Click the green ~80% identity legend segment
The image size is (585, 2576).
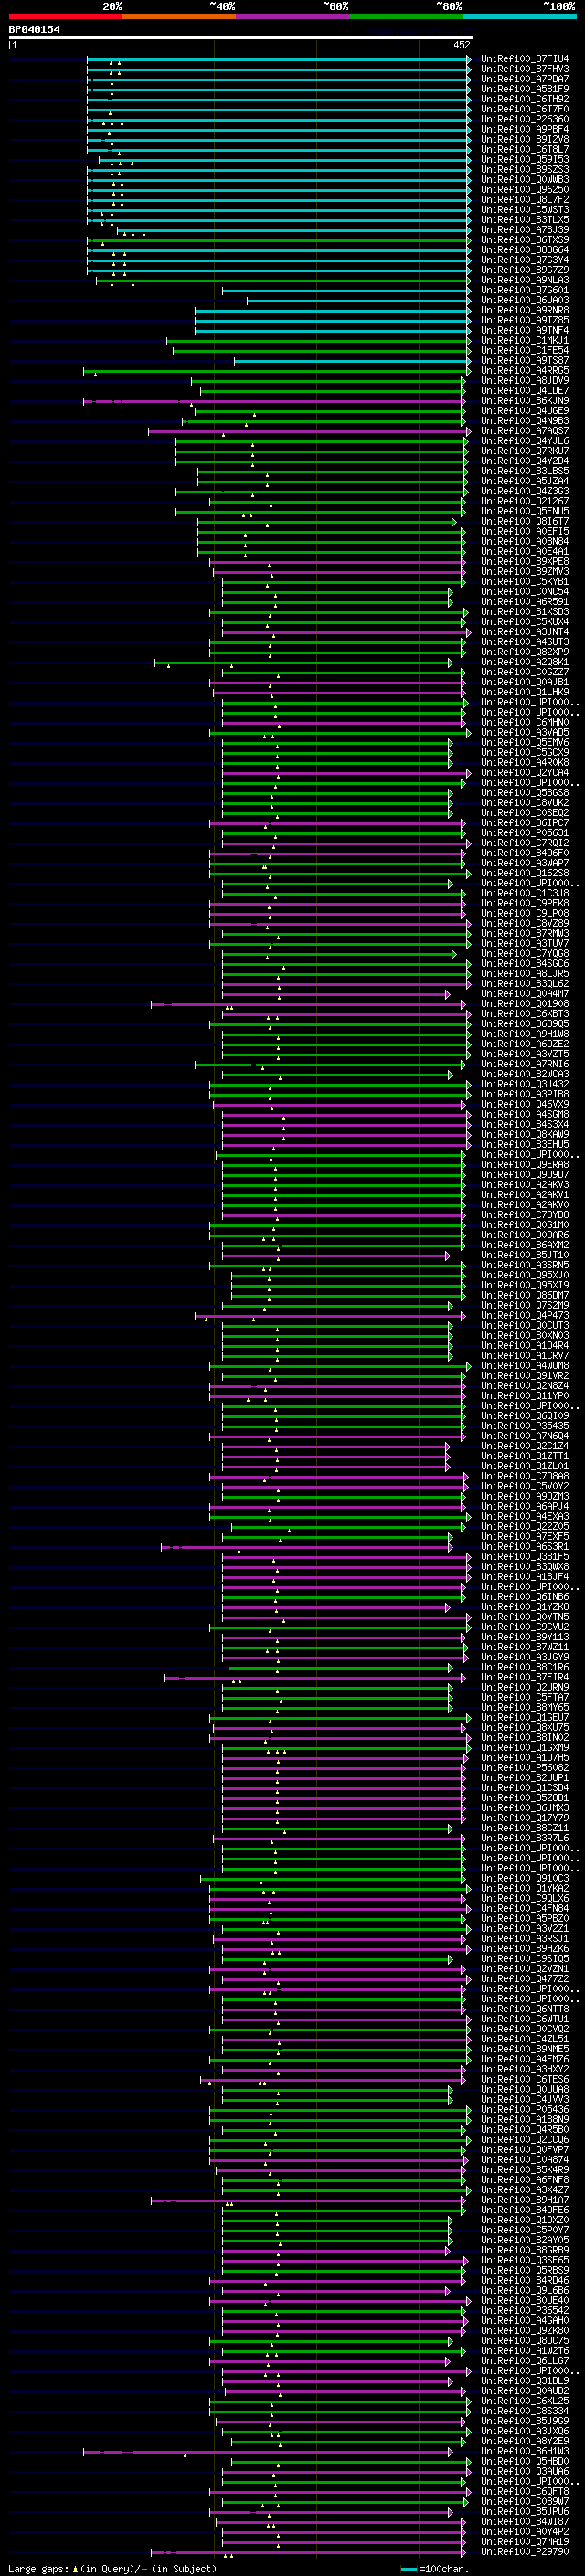pos(406,16)
